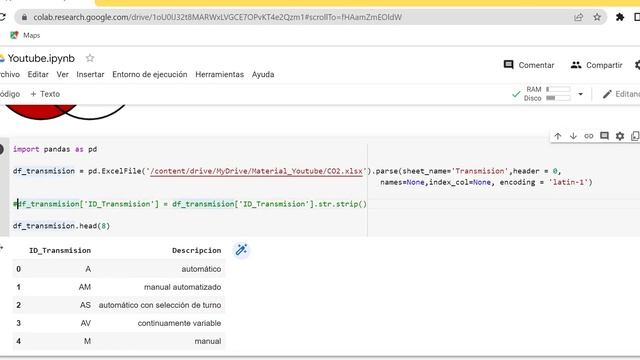
Task: Open the browser extensions puzzle icon
Action: tap(620, 17)
